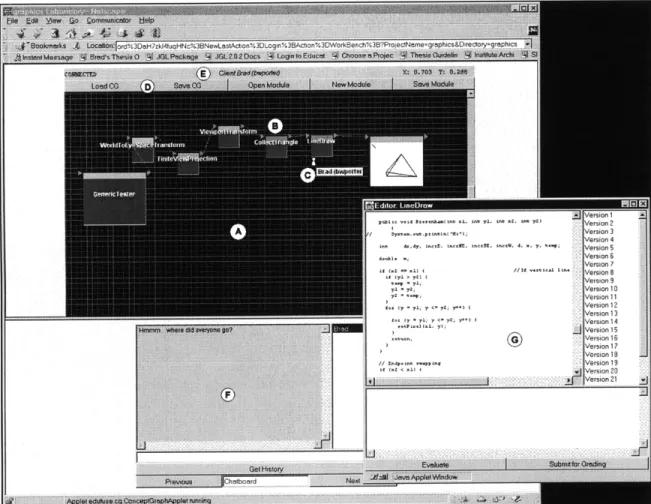Select Version 21 in the editor list
The height and width of the screenshot is (504, 651).
tap(601, 379)
